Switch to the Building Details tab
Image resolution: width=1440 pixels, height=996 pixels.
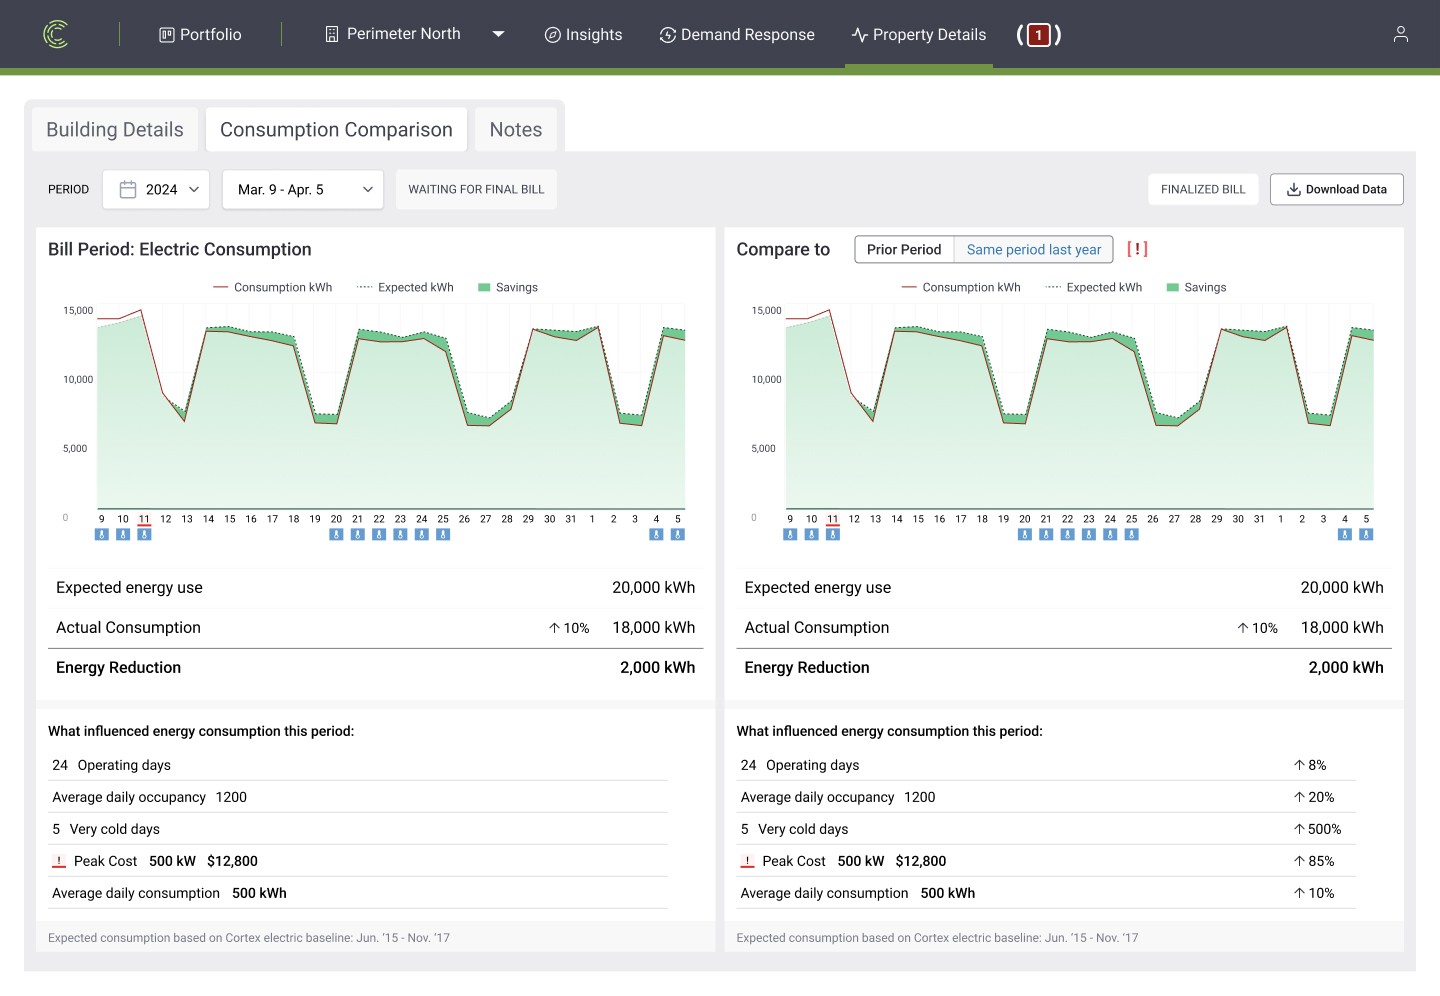click(115, 130)
